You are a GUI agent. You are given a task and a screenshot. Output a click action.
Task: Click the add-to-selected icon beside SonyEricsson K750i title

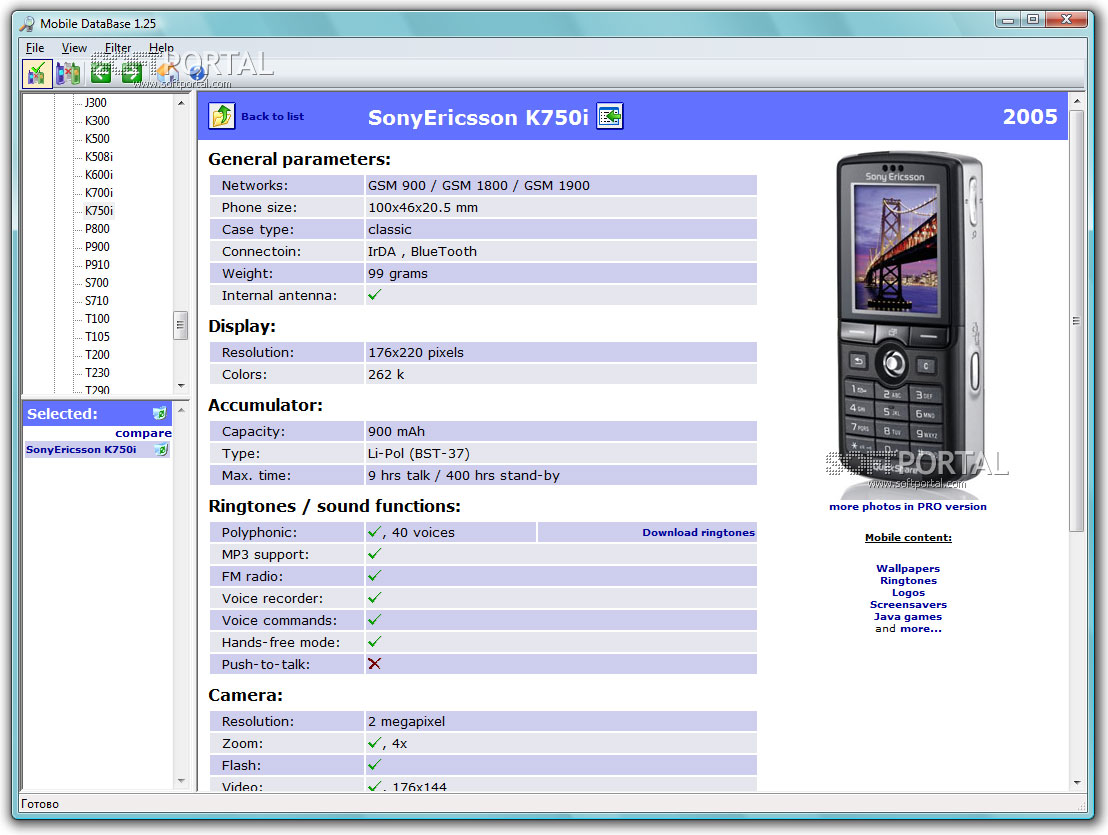pyautogui.click(x=610, y=116)
